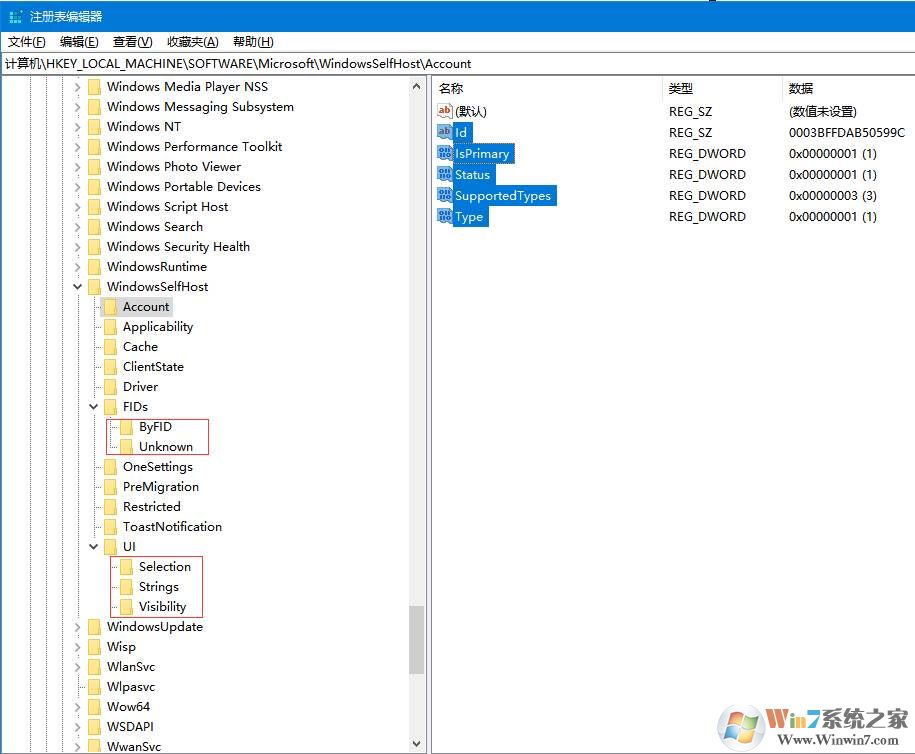Click the tree pane scroll-up arrow

tap(417, 87)
